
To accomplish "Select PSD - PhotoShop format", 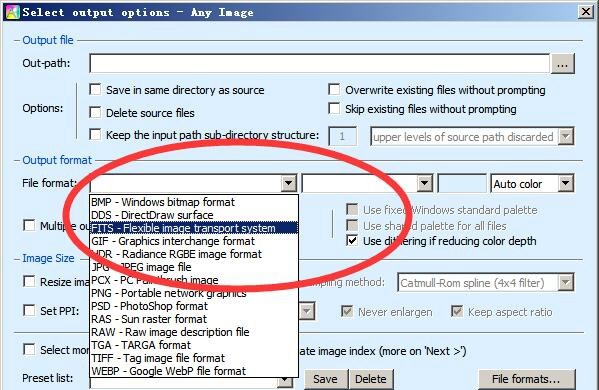I will pyautogui.click(x=194, y=306).
